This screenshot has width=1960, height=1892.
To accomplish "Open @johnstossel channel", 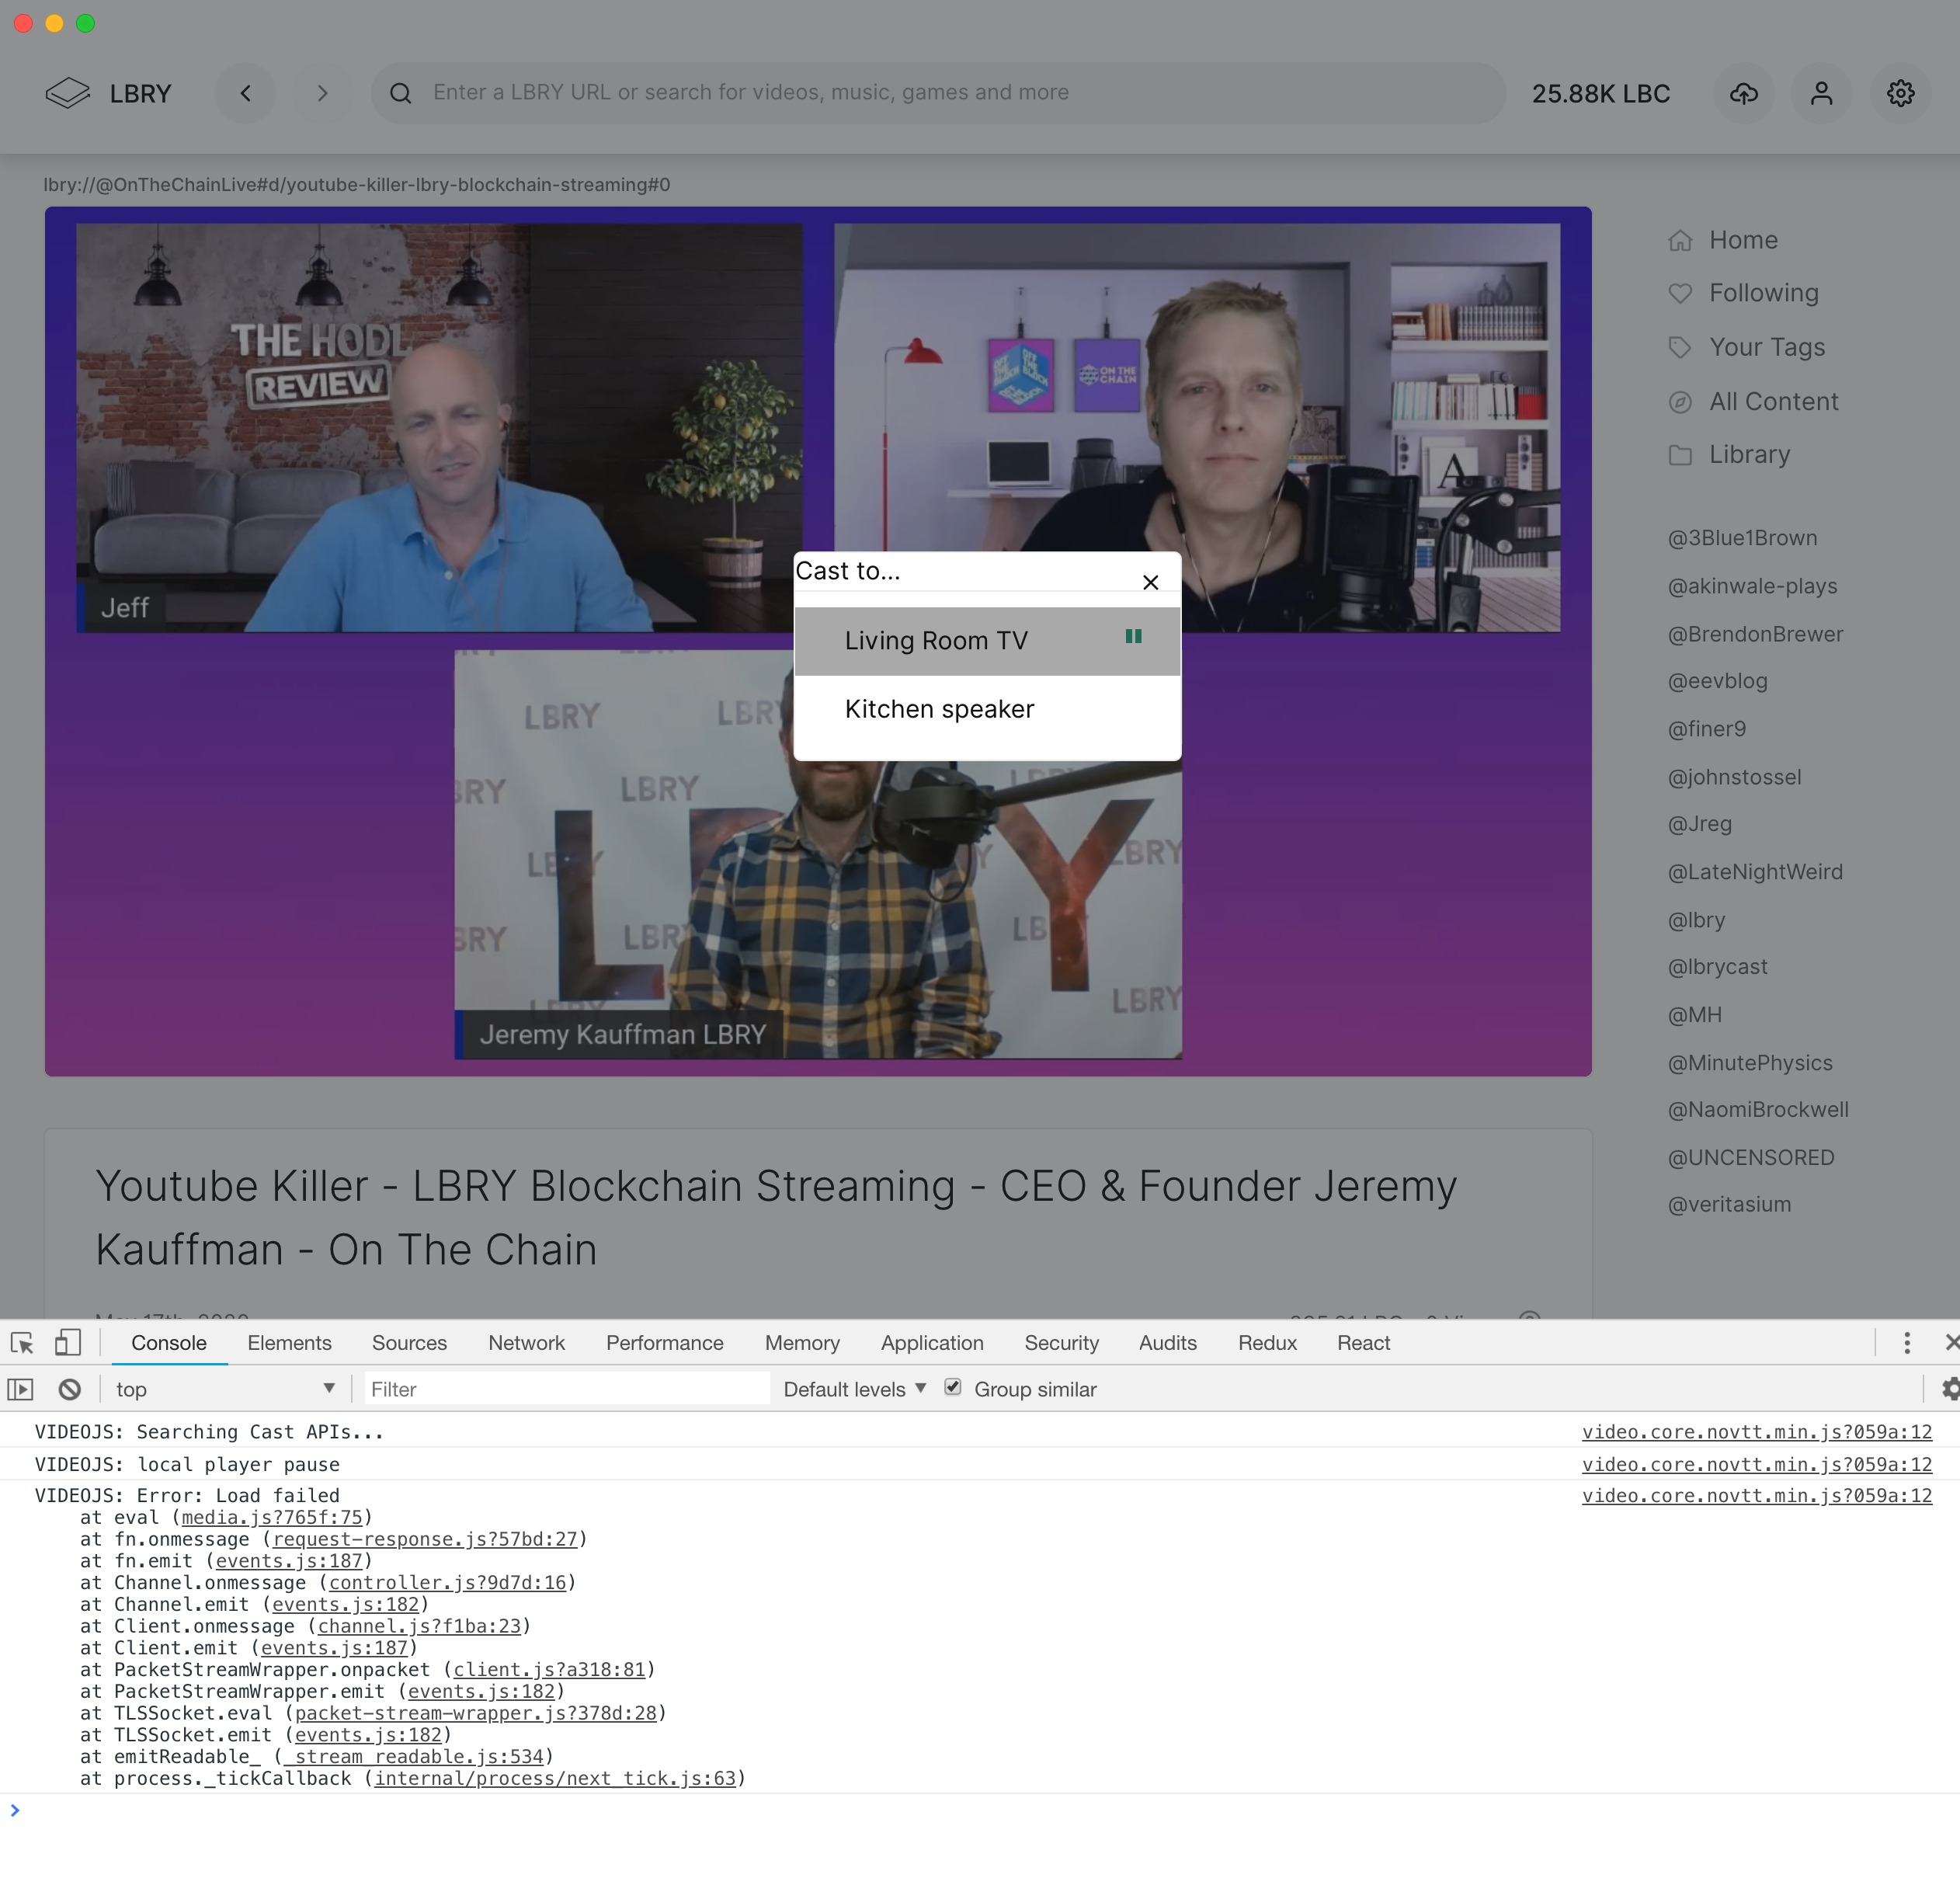I will click(1734, 777).
